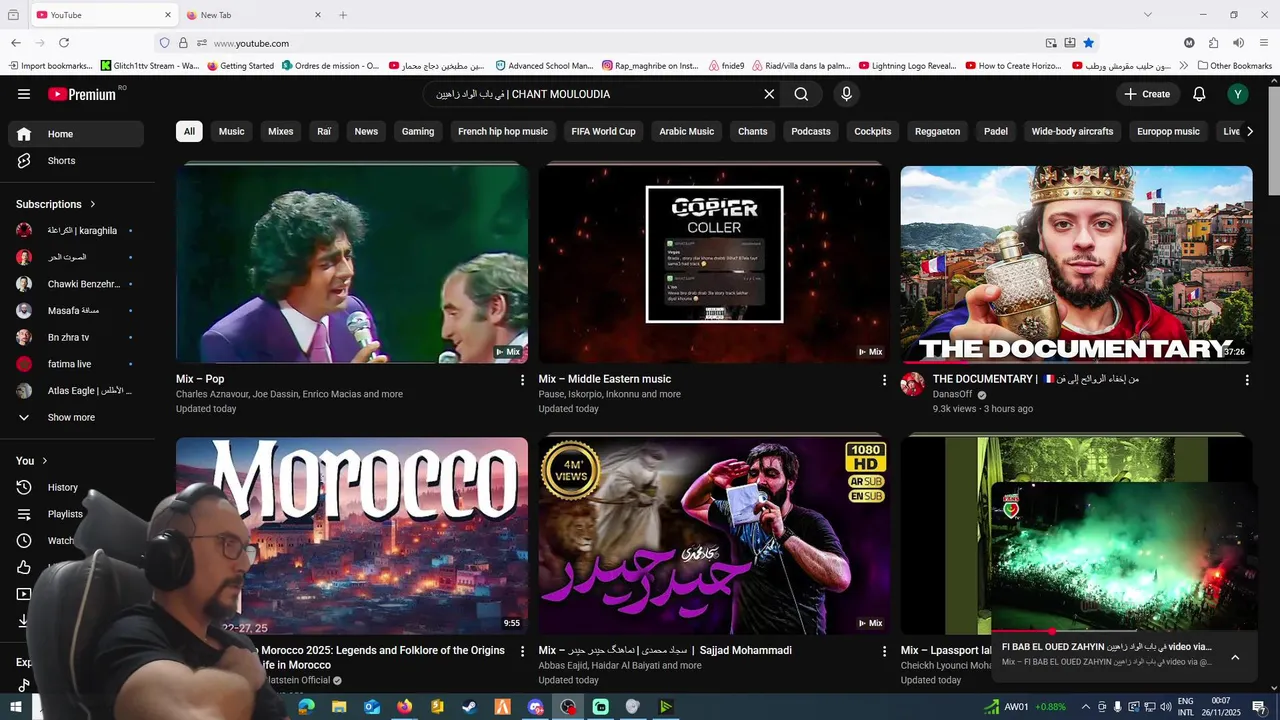Select the Podcasts filter chip
1280x720 pixels.
click(x=811, y=131)
